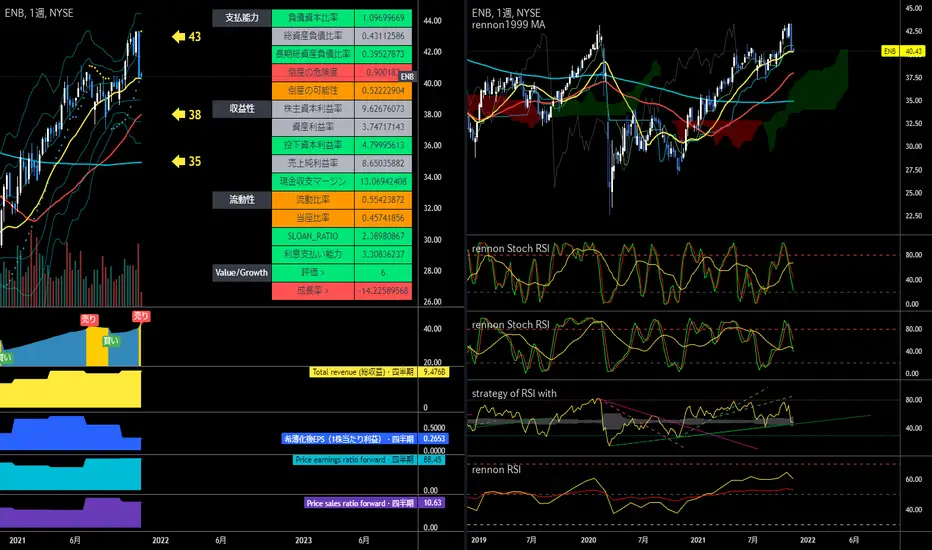Select the rennon1999 MA indicator legend
Image resolution: width=932 pixels, height=550 pixels.
click(x=508, y=25)
